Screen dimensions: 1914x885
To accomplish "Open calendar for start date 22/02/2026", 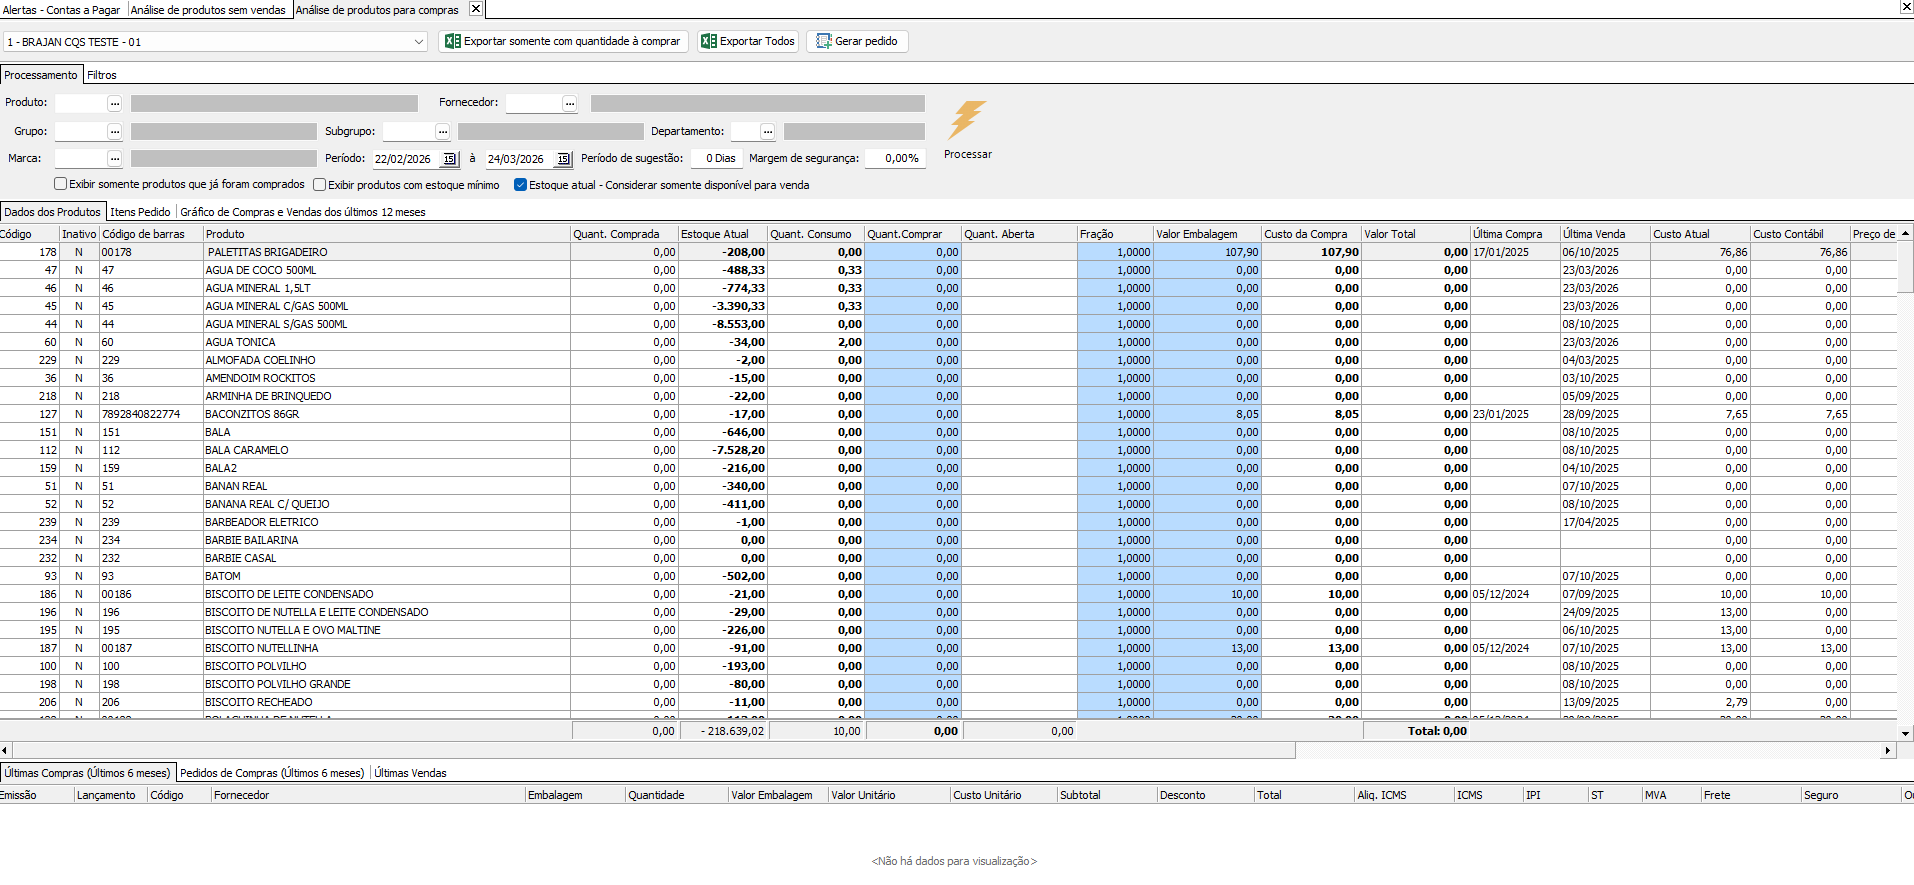I will click(x=449, y=159).
